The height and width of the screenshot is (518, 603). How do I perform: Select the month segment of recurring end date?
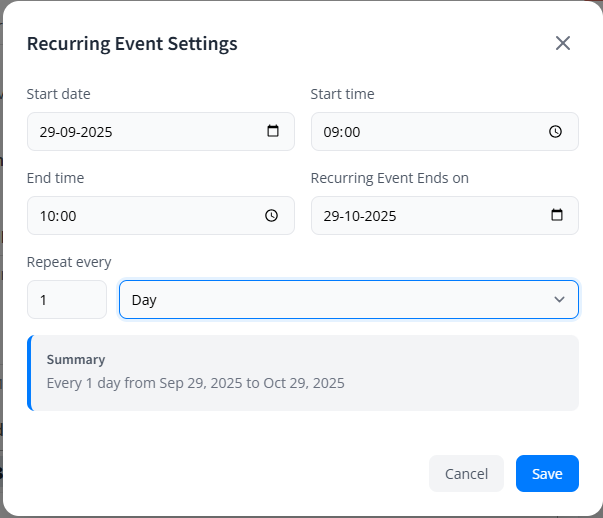click(x=354, y=215)
